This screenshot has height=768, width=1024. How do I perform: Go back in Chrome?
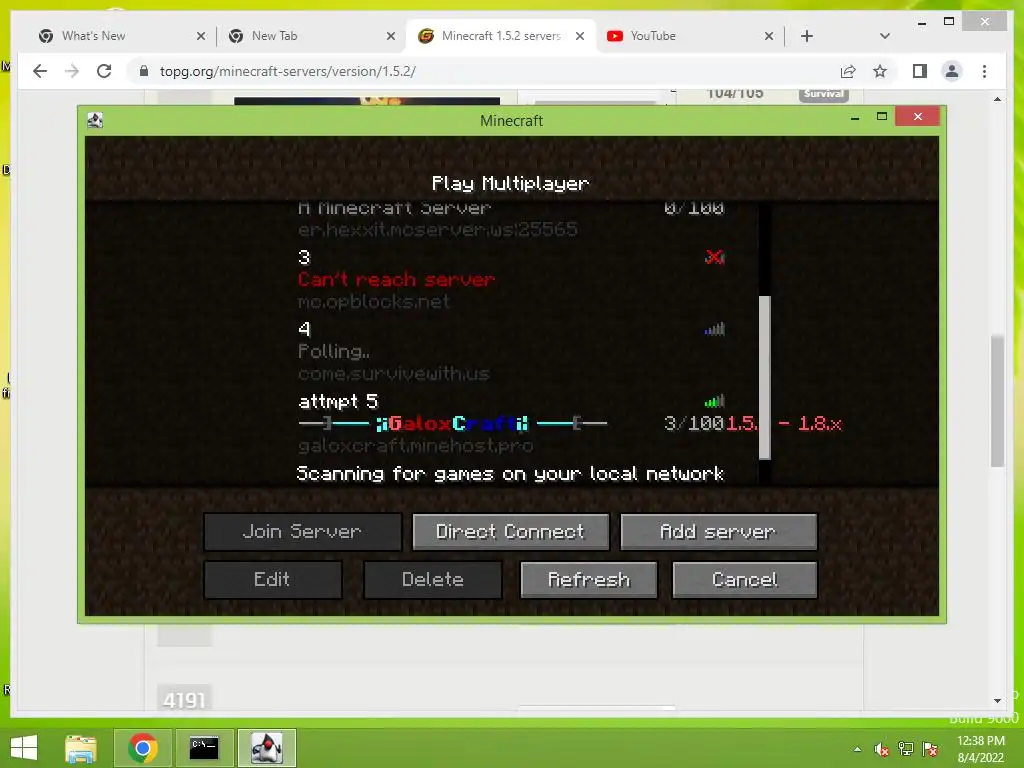pos(40,71)
